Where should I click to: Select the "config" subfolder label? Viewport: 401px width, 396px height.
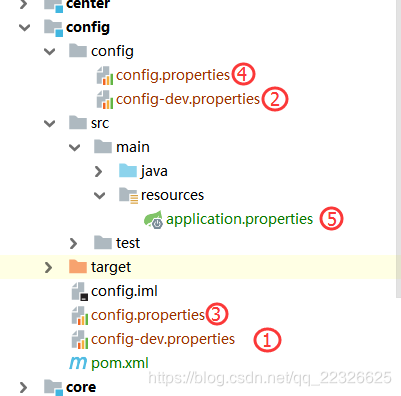coord(112,52)
